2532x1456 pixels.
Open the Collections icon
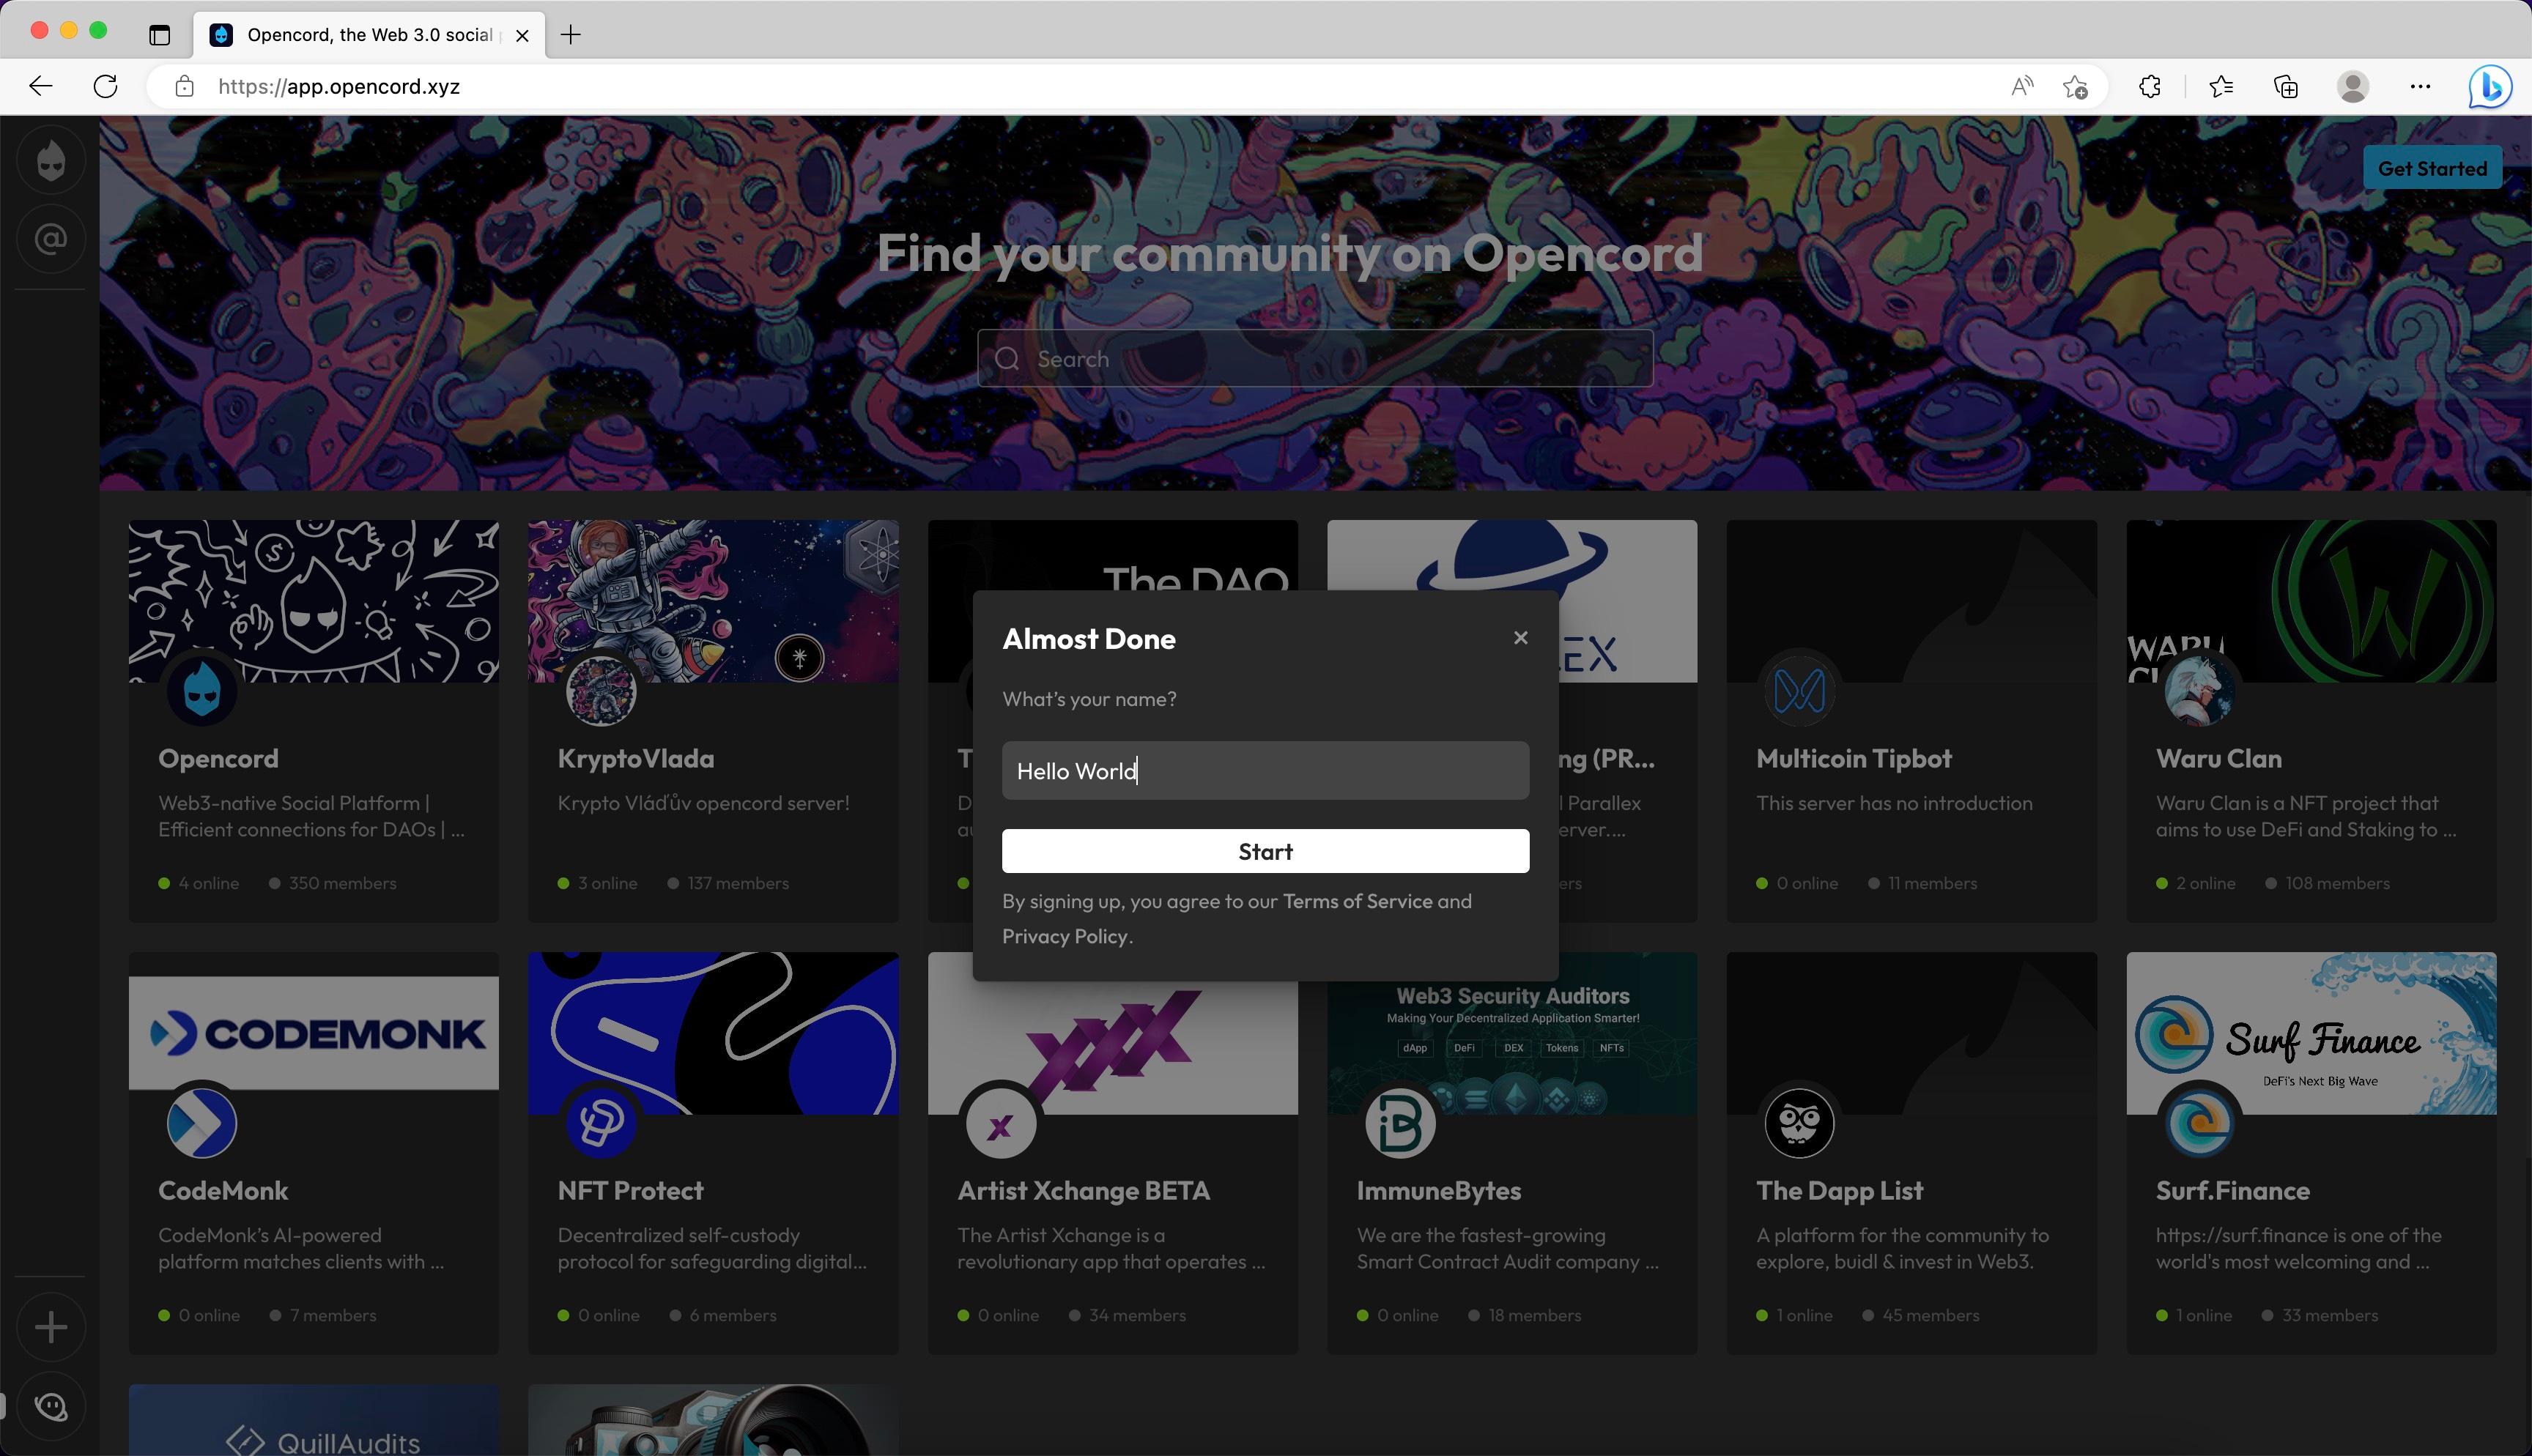click(2286, 86)
